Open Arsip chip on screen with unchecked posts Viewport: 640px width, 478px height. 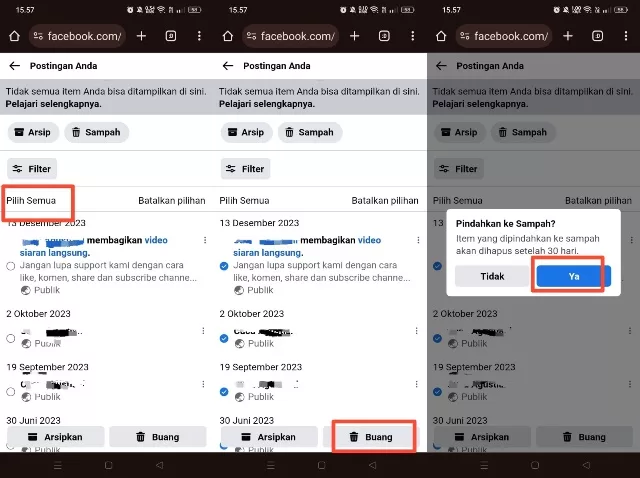[x=33, y=132]
